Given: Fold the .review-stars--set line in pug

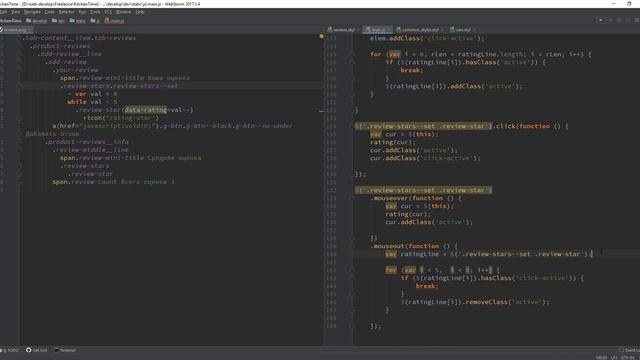Looking at the screenshot, I should click(x=19, y=86).
